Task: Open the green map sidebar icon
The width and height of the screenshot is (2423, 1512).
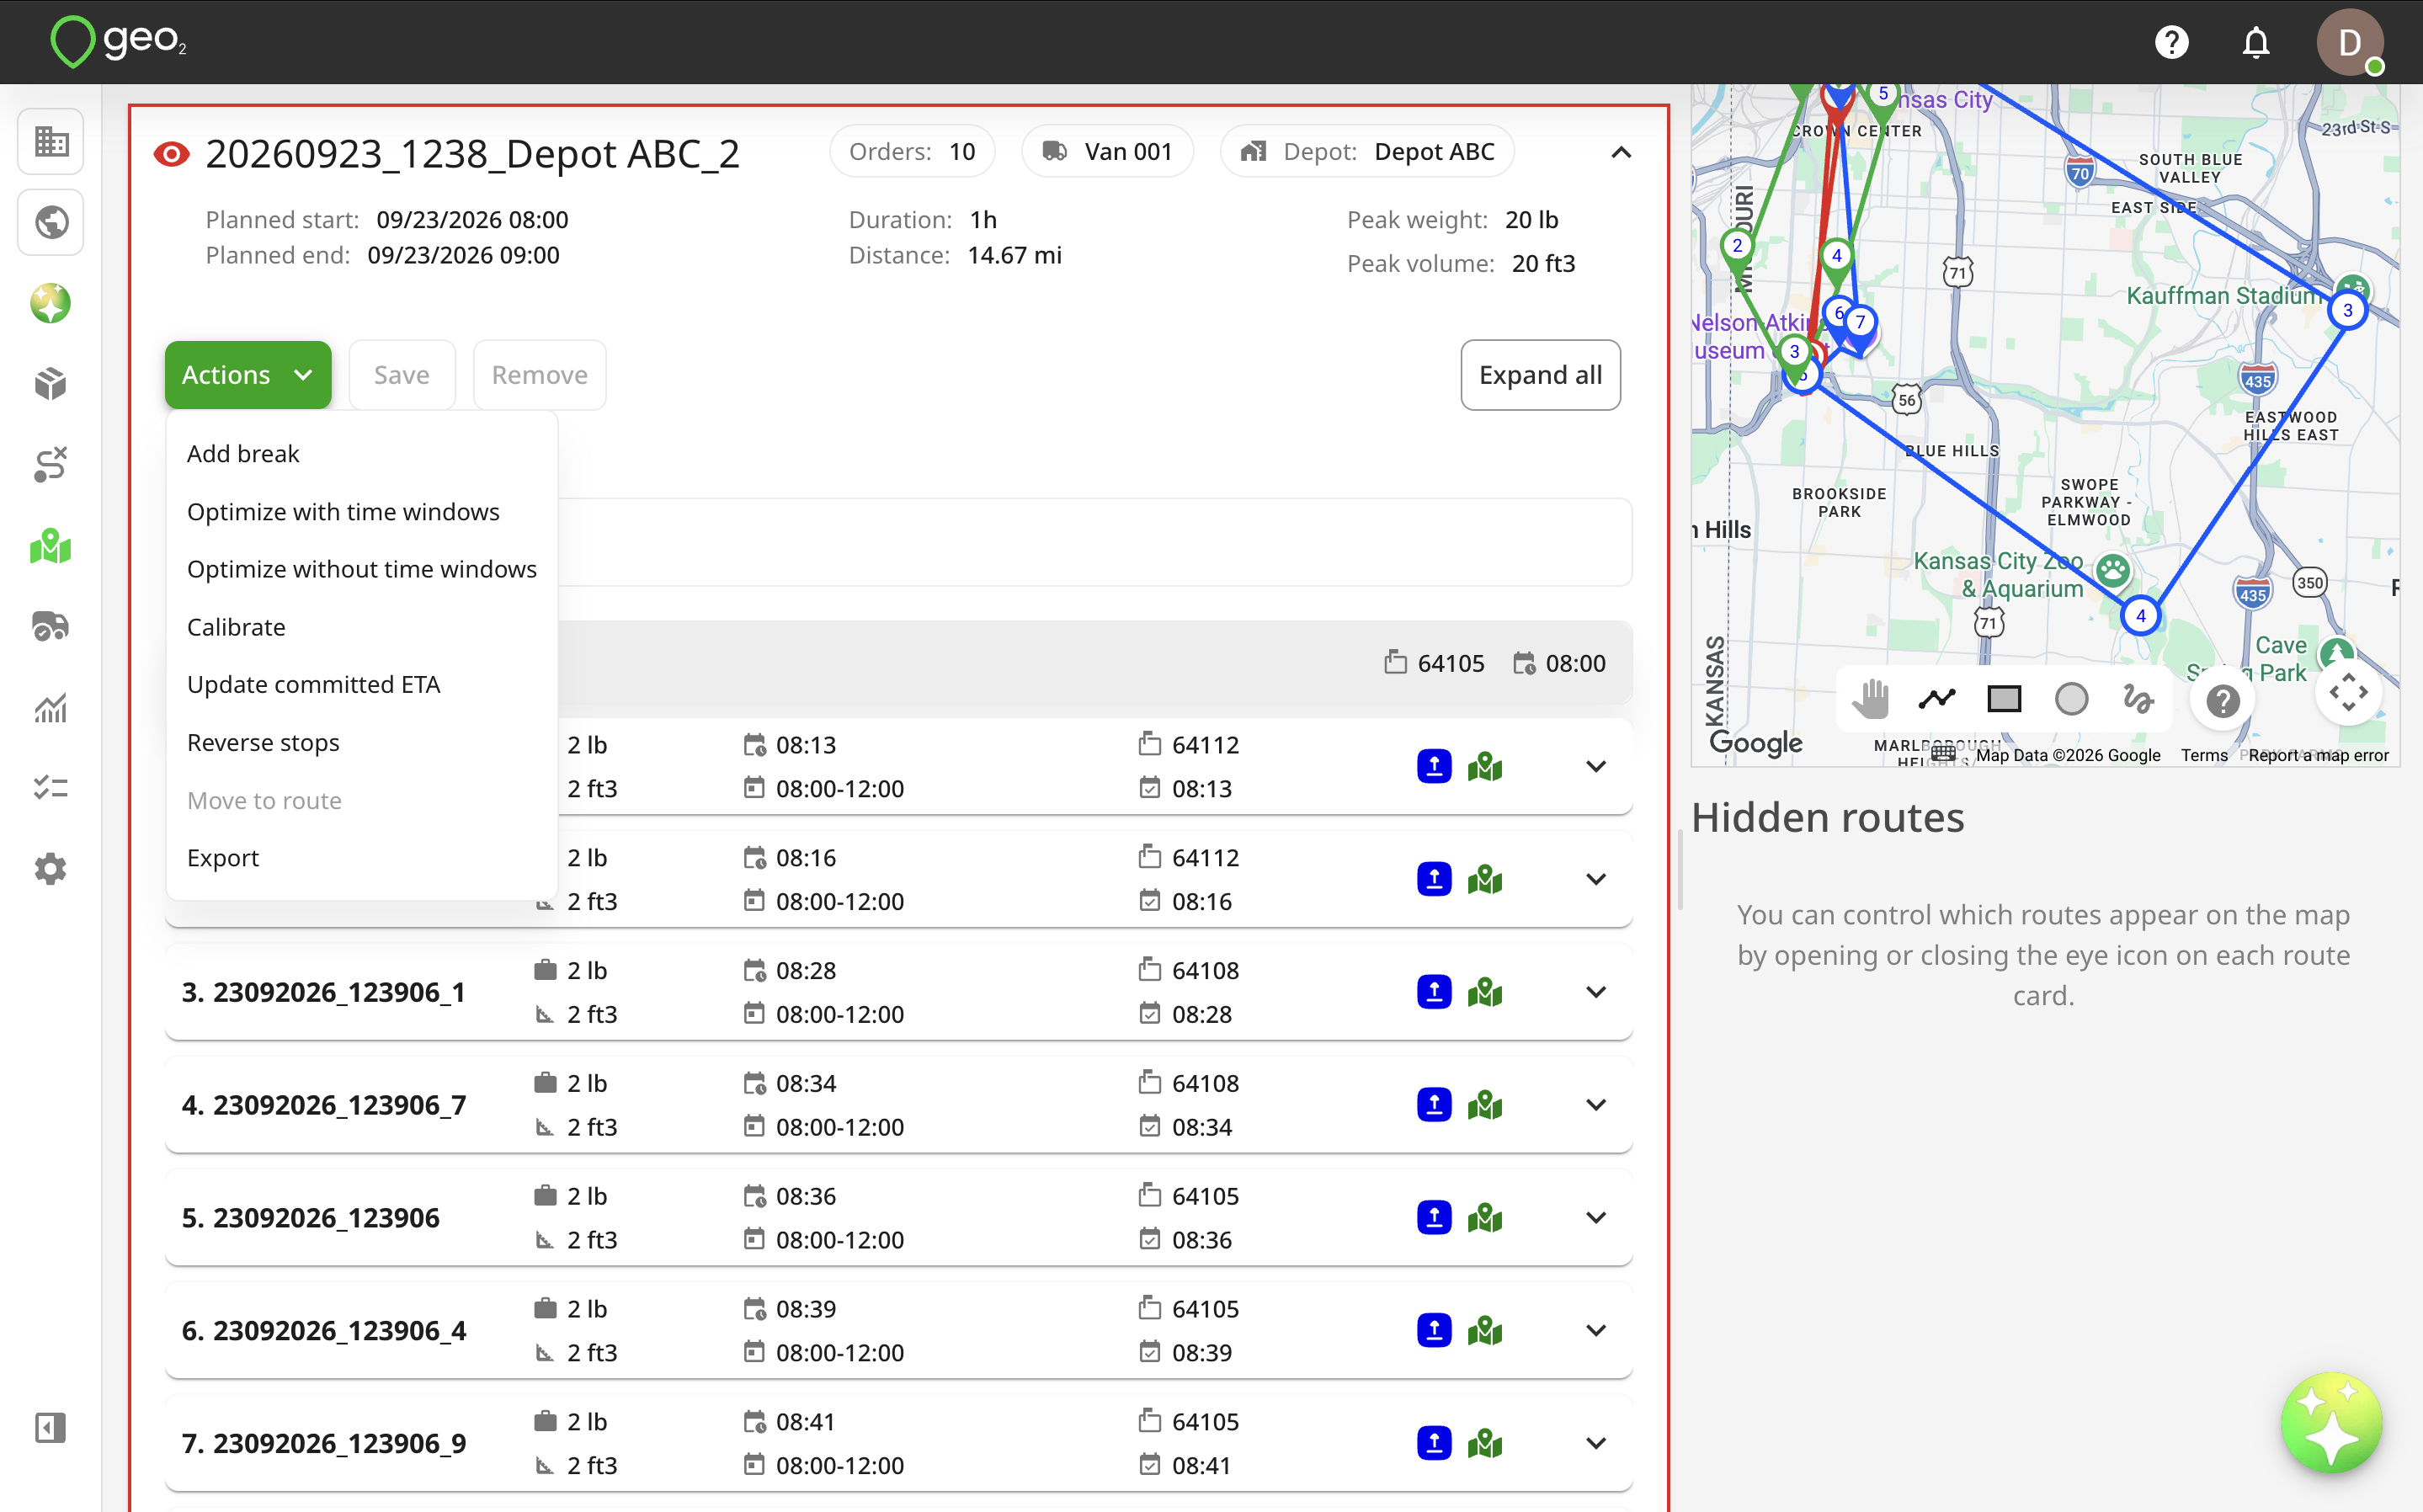Action: tap(51, 546)
